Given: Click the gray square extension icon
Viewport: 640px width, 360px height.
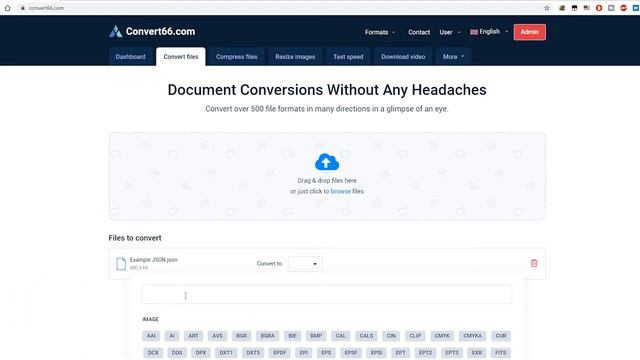Looking at the screenshot, I should pyautogui.click(x=611, y=8).
